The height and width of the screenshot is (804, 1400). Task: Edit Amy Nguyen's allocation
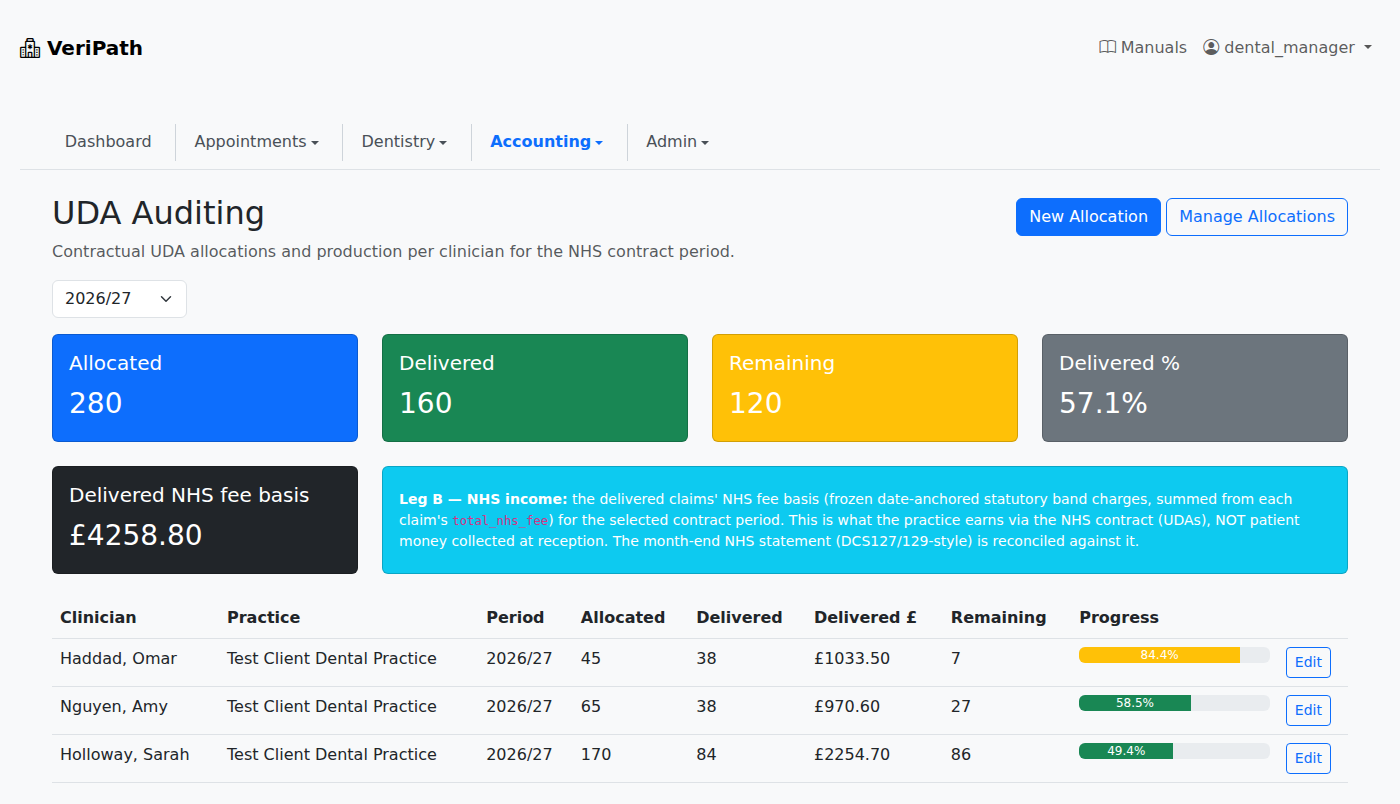(x=1308, y=710)
